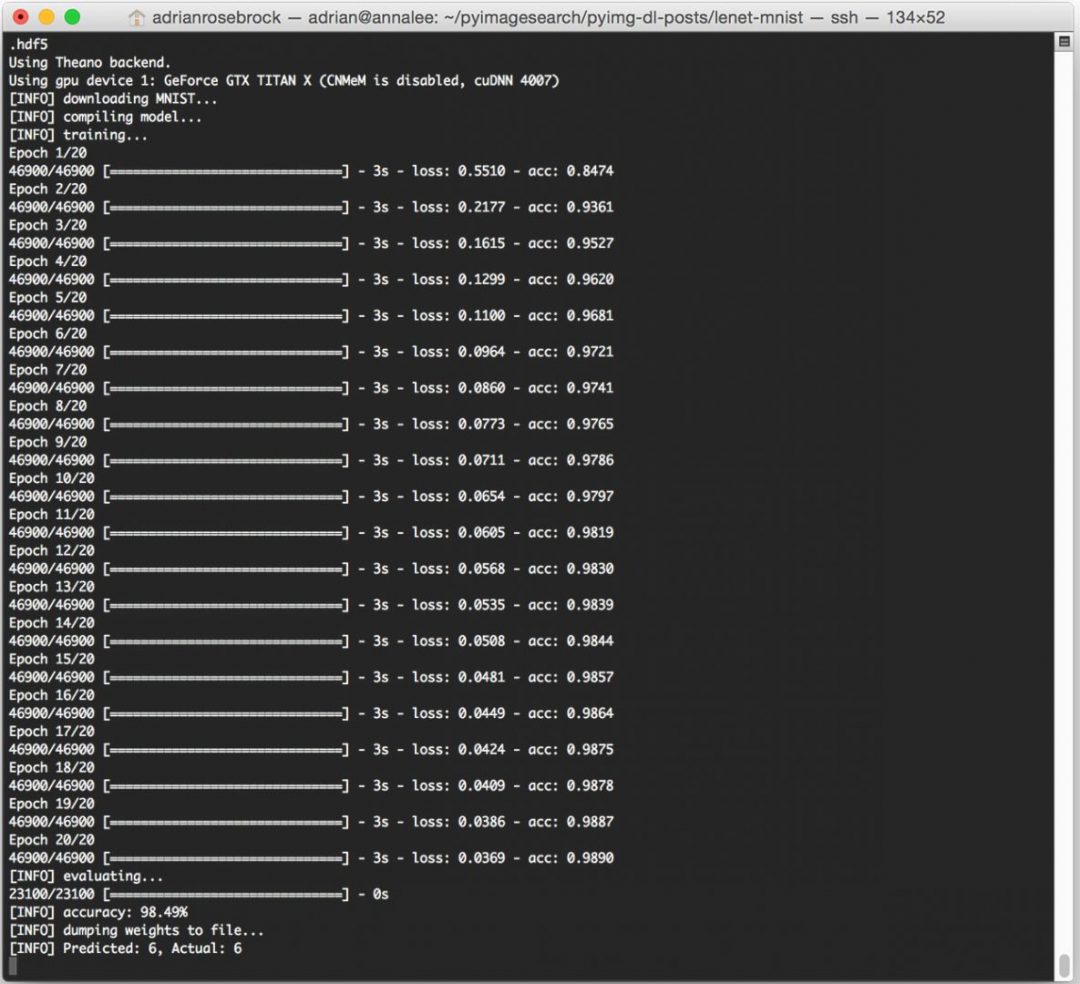Image resolution: width=1080 pixels, height=984 pixels.
Task: Click 'Epoch 7/20' text
Action: 48,370
